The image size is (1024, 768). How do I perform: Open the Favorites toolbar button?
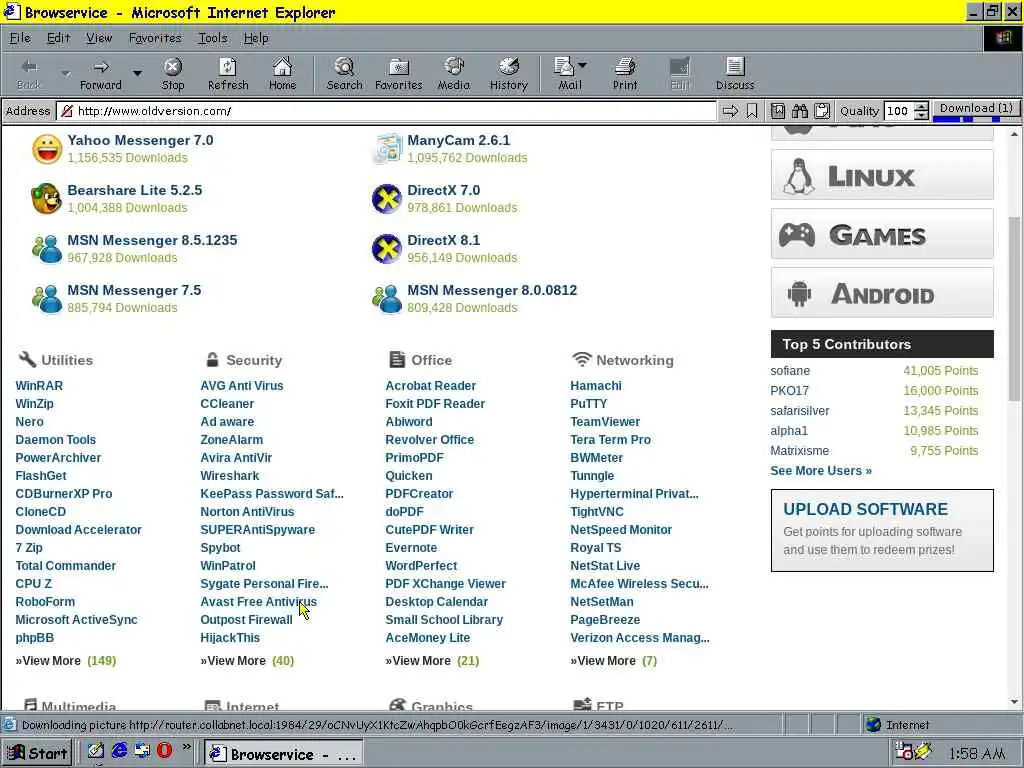(x=398, y=74)
